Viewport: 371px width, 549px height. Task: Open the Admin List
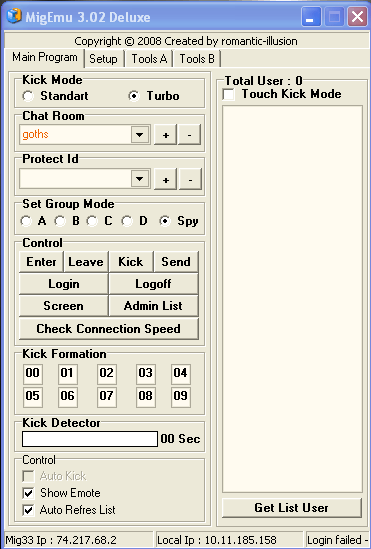click(153, 306)
